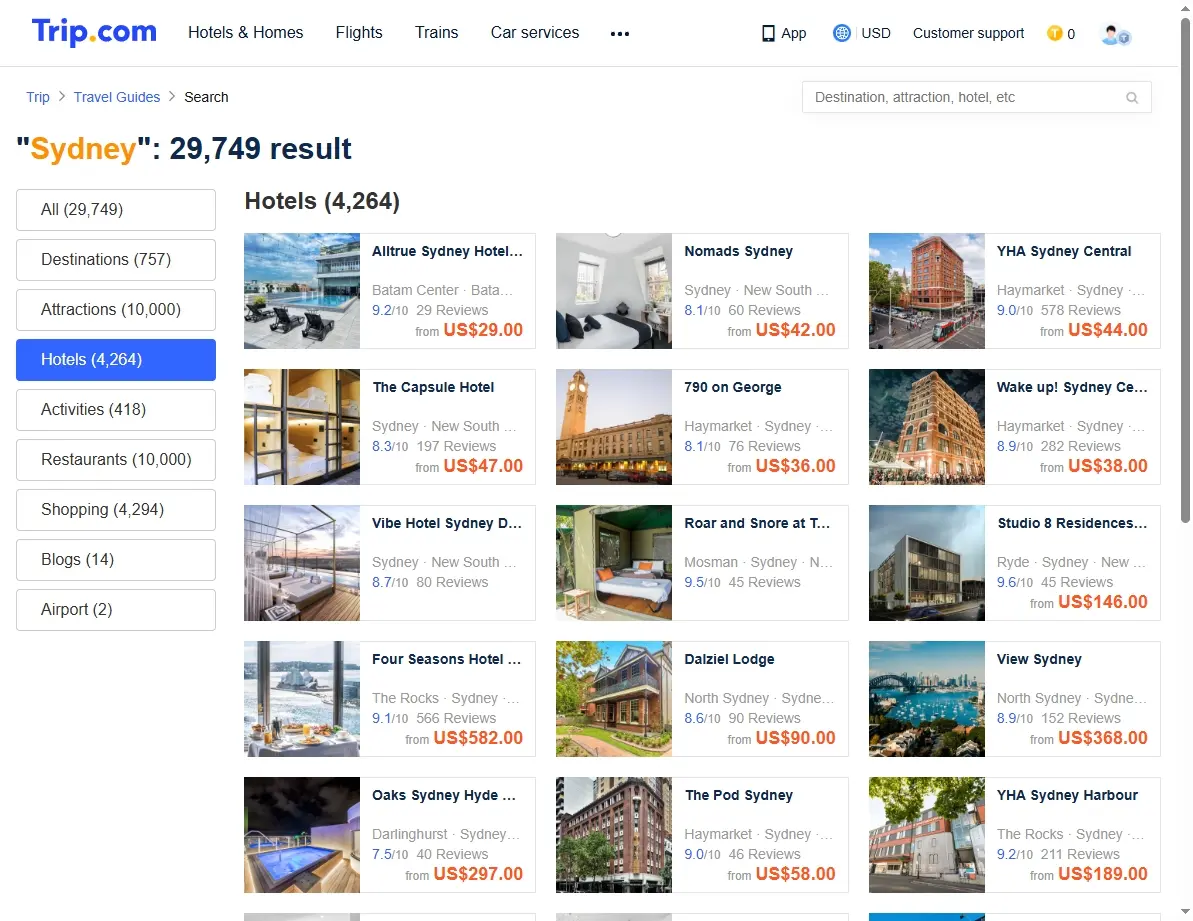Open the user profile avatar

point(1115,34)
